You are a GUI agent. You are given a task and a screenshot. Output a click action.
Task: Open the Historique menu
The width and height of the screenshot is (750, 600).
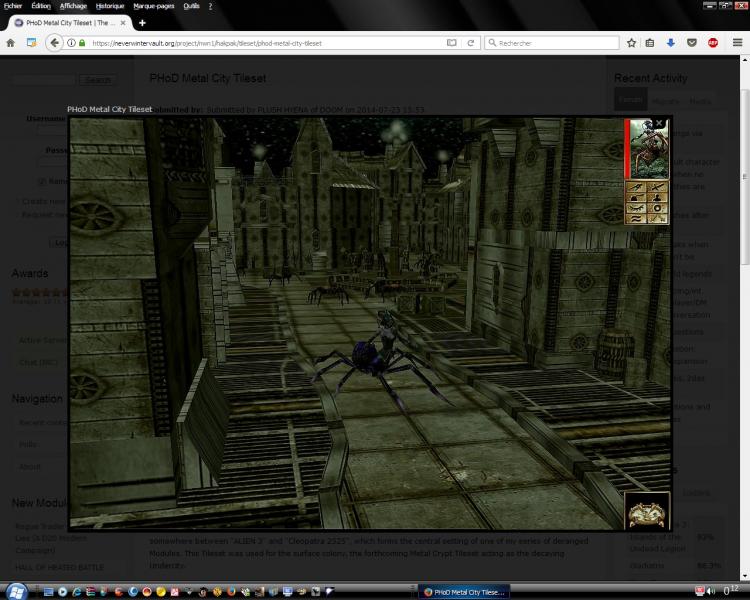[110, 6]
